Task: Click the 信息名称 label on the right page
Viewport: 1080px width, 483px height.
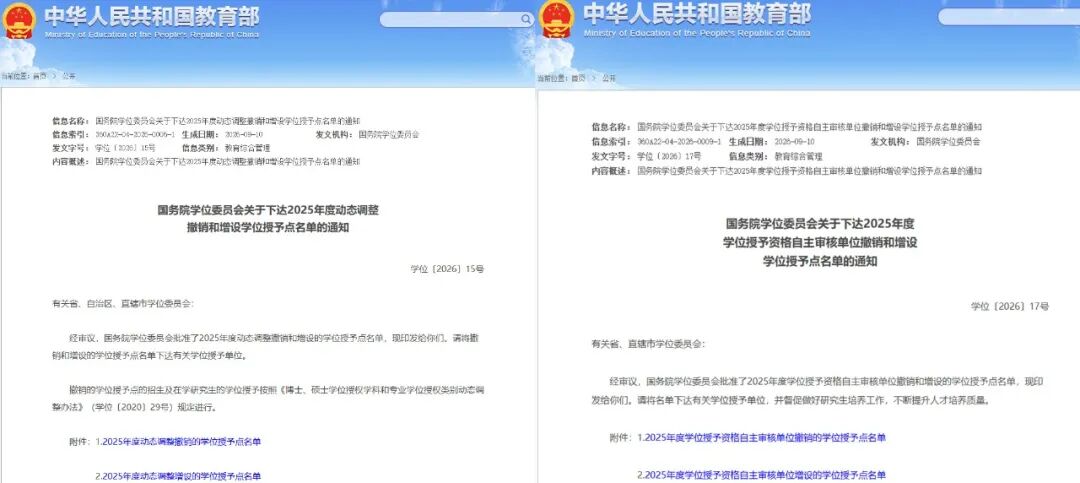Action: coord(612,127)
